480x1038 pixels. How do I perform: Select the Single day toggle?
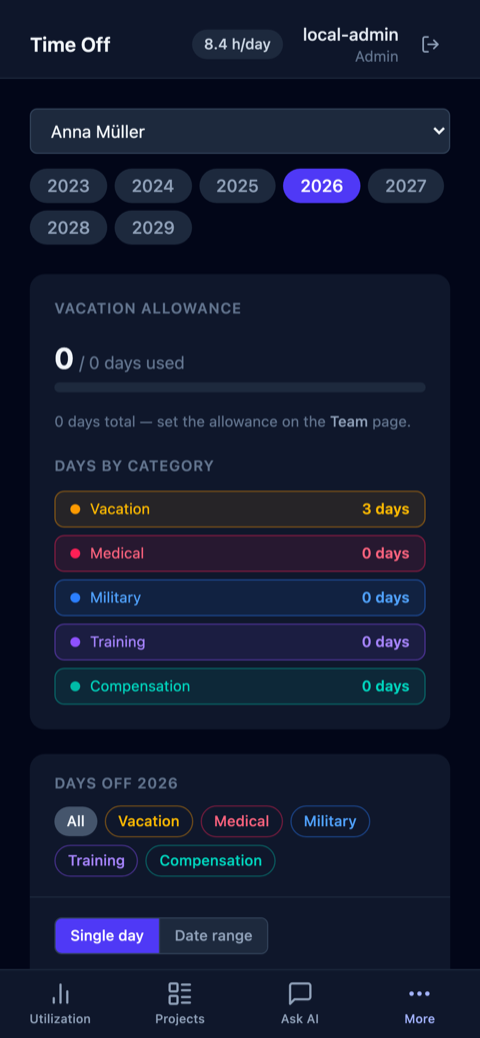107,935
